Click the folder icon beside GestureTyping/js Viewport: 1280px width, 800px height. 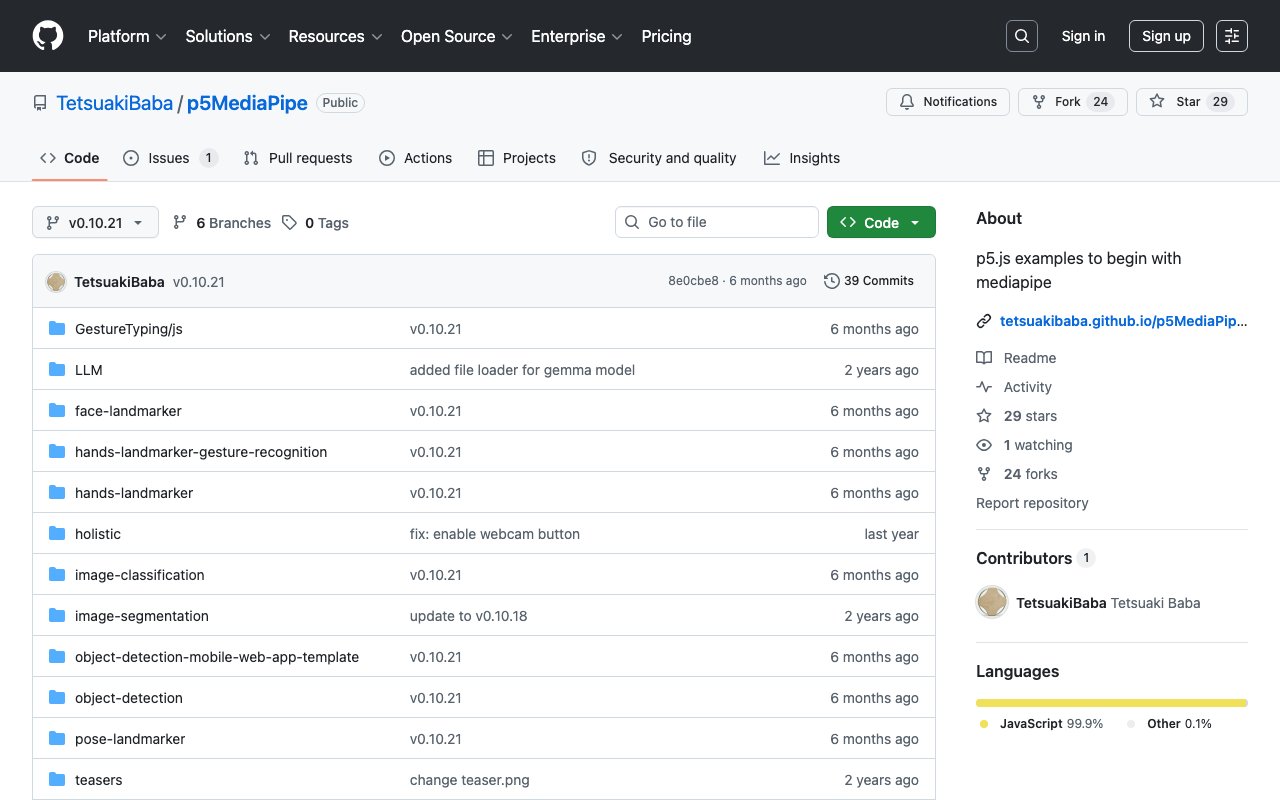coord(57,329)
